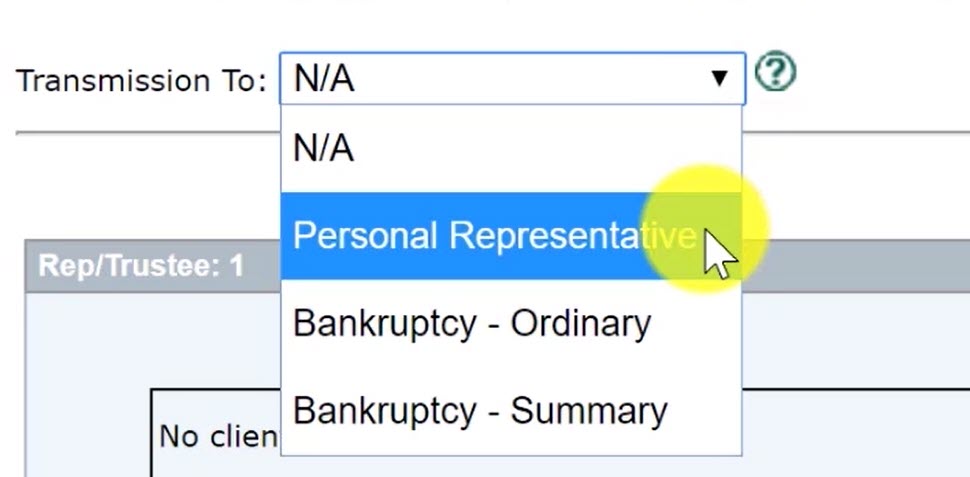
Task: Select N/A from the dropdown list
Action: 511,148
